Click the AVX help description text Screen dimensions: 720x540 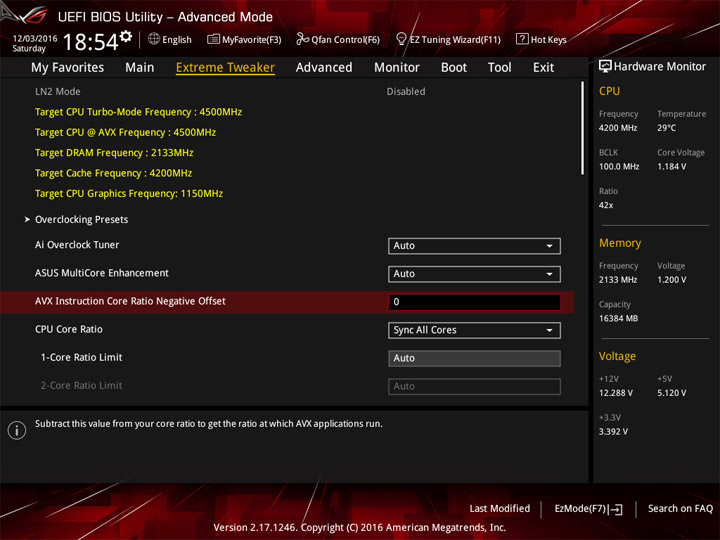[208, 424]
